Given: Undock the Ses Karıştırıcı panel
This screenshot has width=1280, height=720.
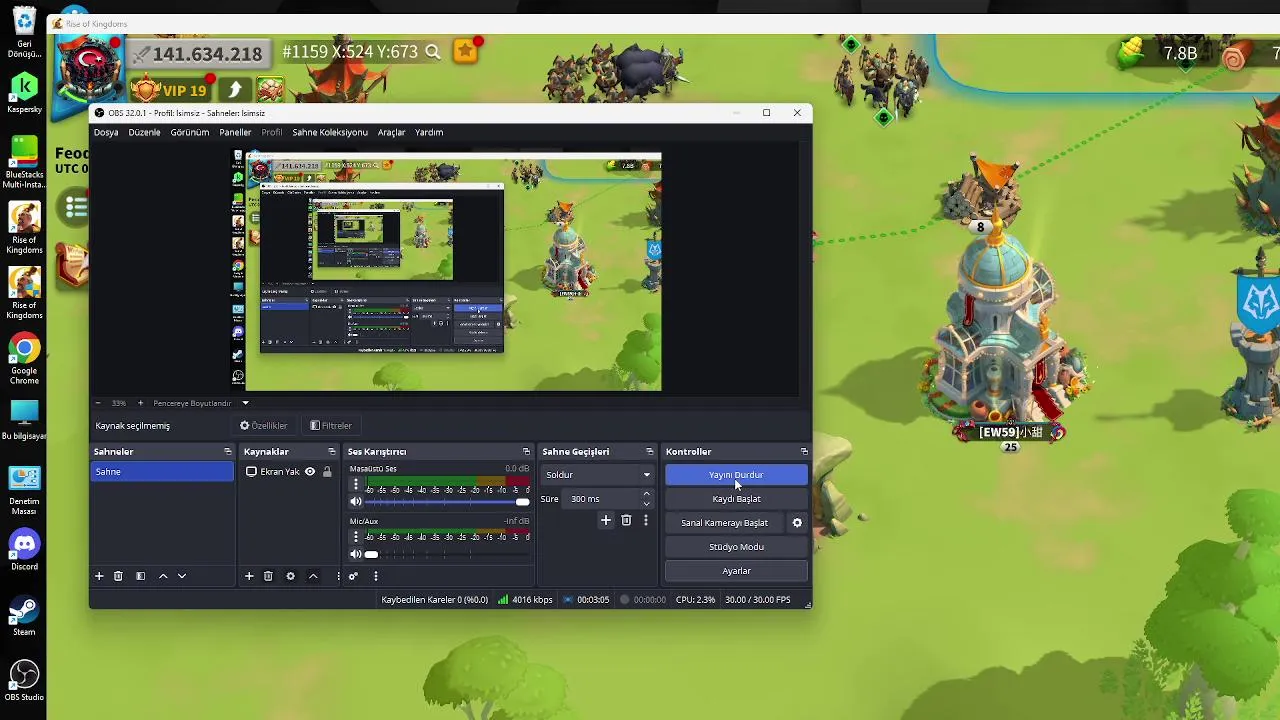Looking at the screenshot, I should click(527, 452).
